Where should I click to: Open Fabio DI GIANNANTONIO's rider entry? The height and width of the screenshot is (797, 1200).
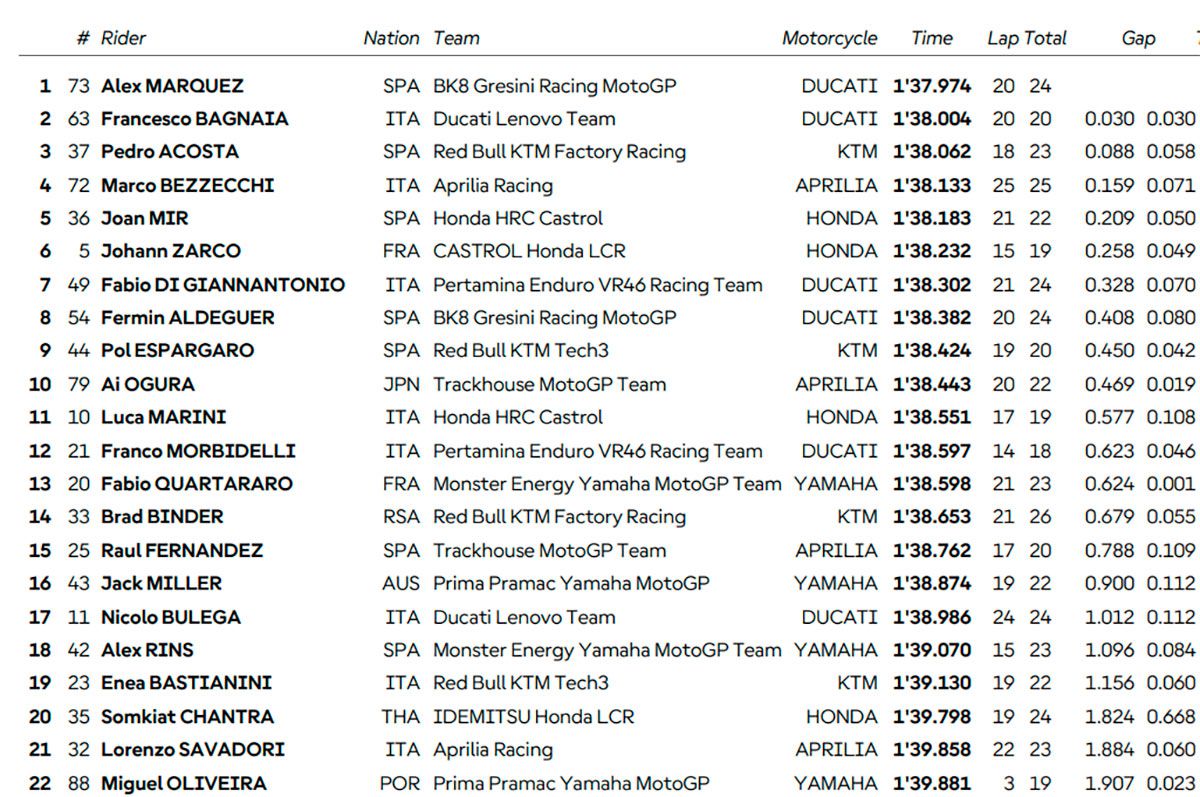(222, 285)
